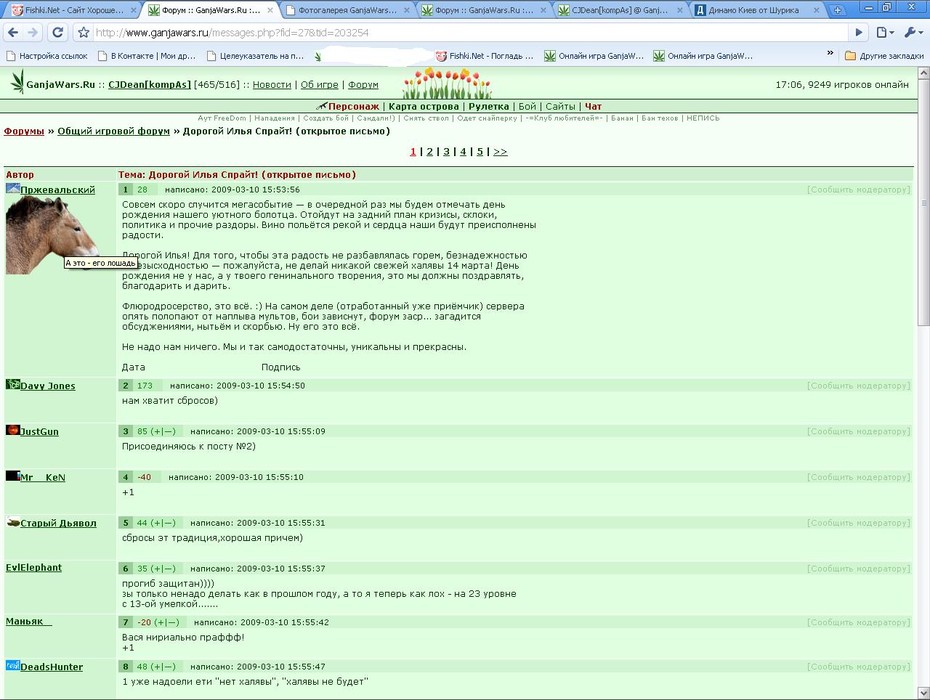Close the Фотогалерея GanjaWars tab
Image resolution: width=930 pixels, height=700 pixels.
407,10
